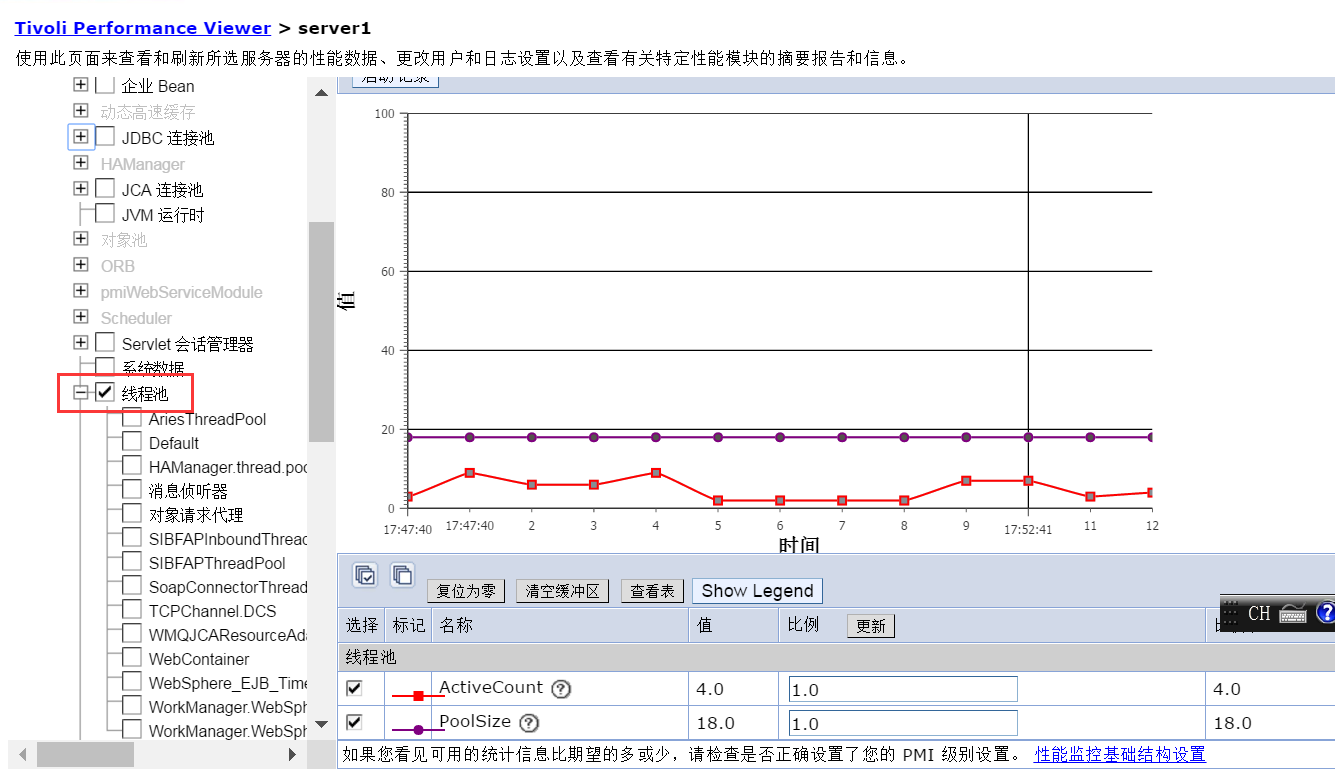1335x782 pixels.
Task: Check the TCPChannel.DCS checkbox
Action: [x=132, y=610]
